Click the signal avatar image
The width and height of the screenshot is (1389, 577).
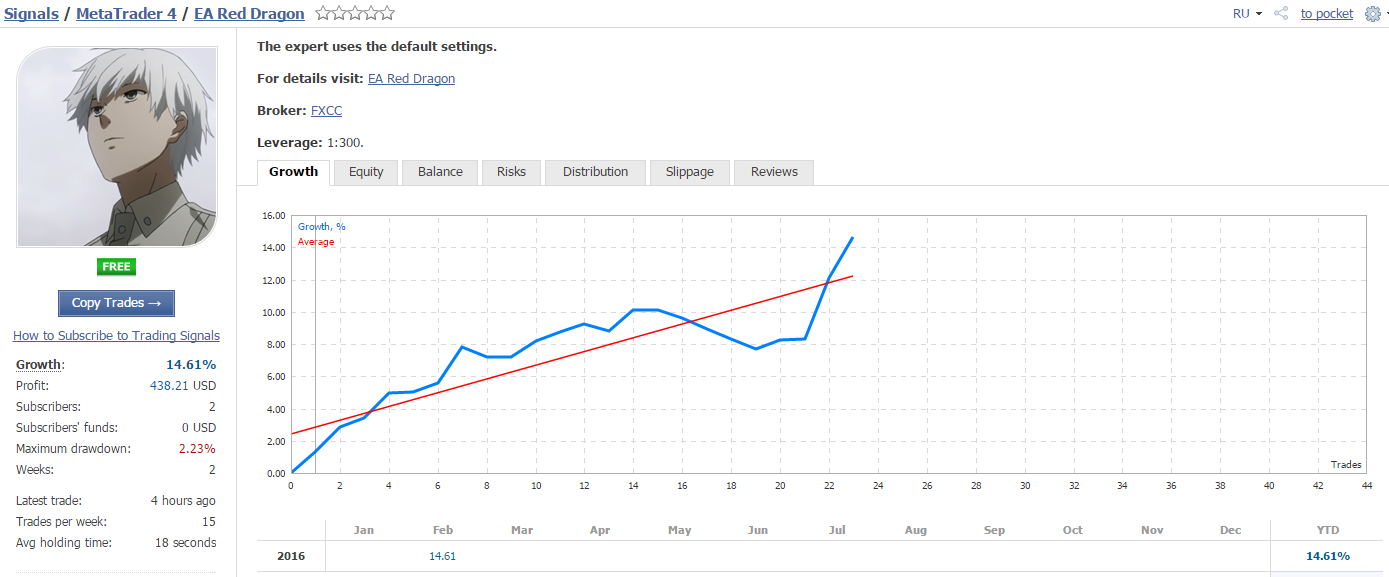[x=117, y=147]
